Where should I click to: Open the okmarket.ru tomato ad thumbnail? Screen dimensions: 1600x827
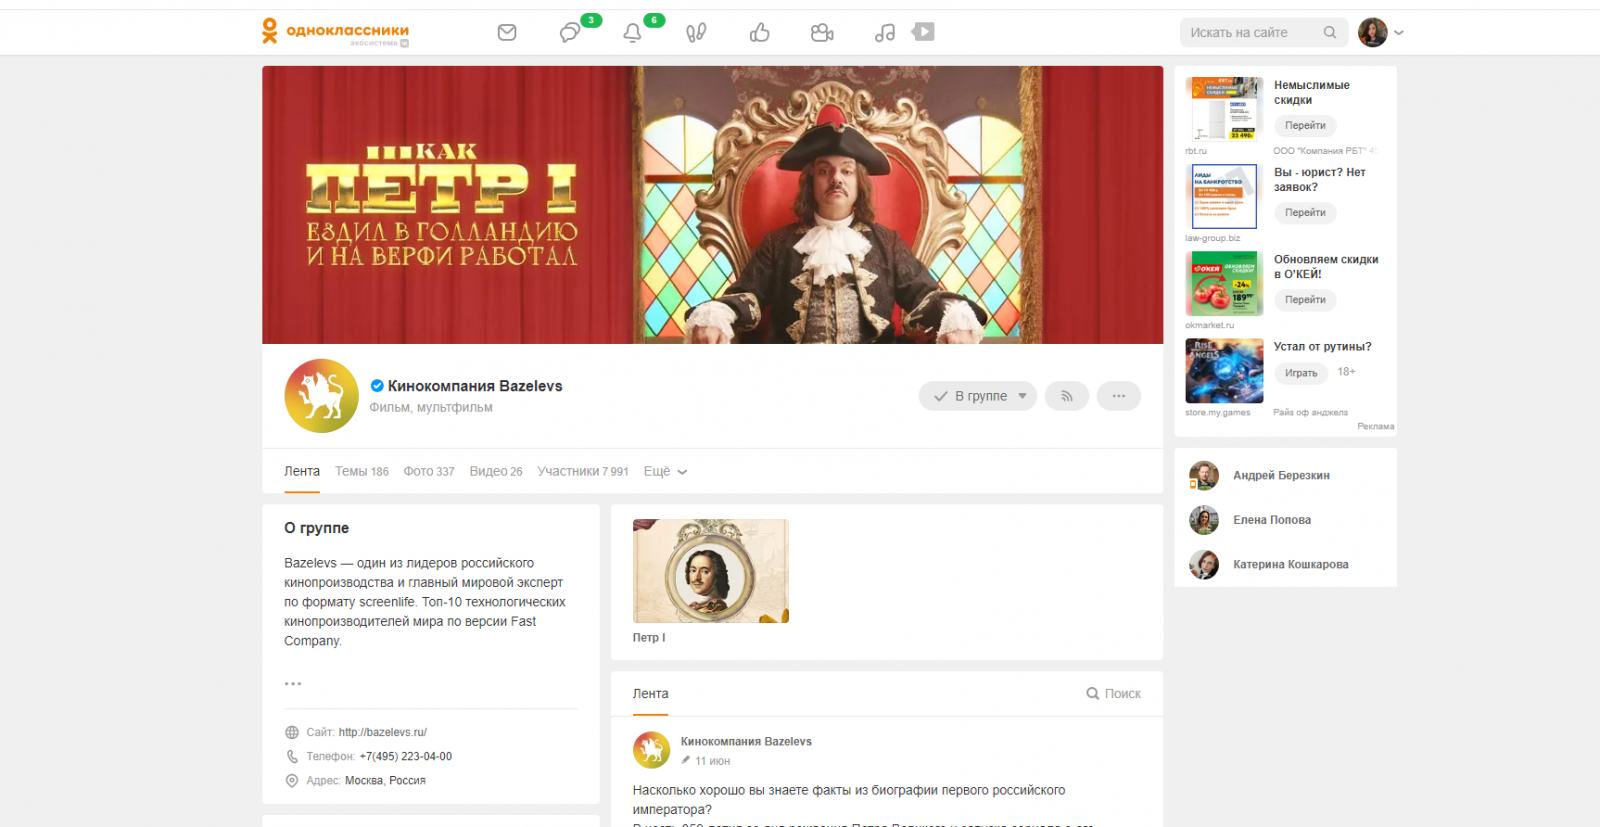click(1224, 283)
